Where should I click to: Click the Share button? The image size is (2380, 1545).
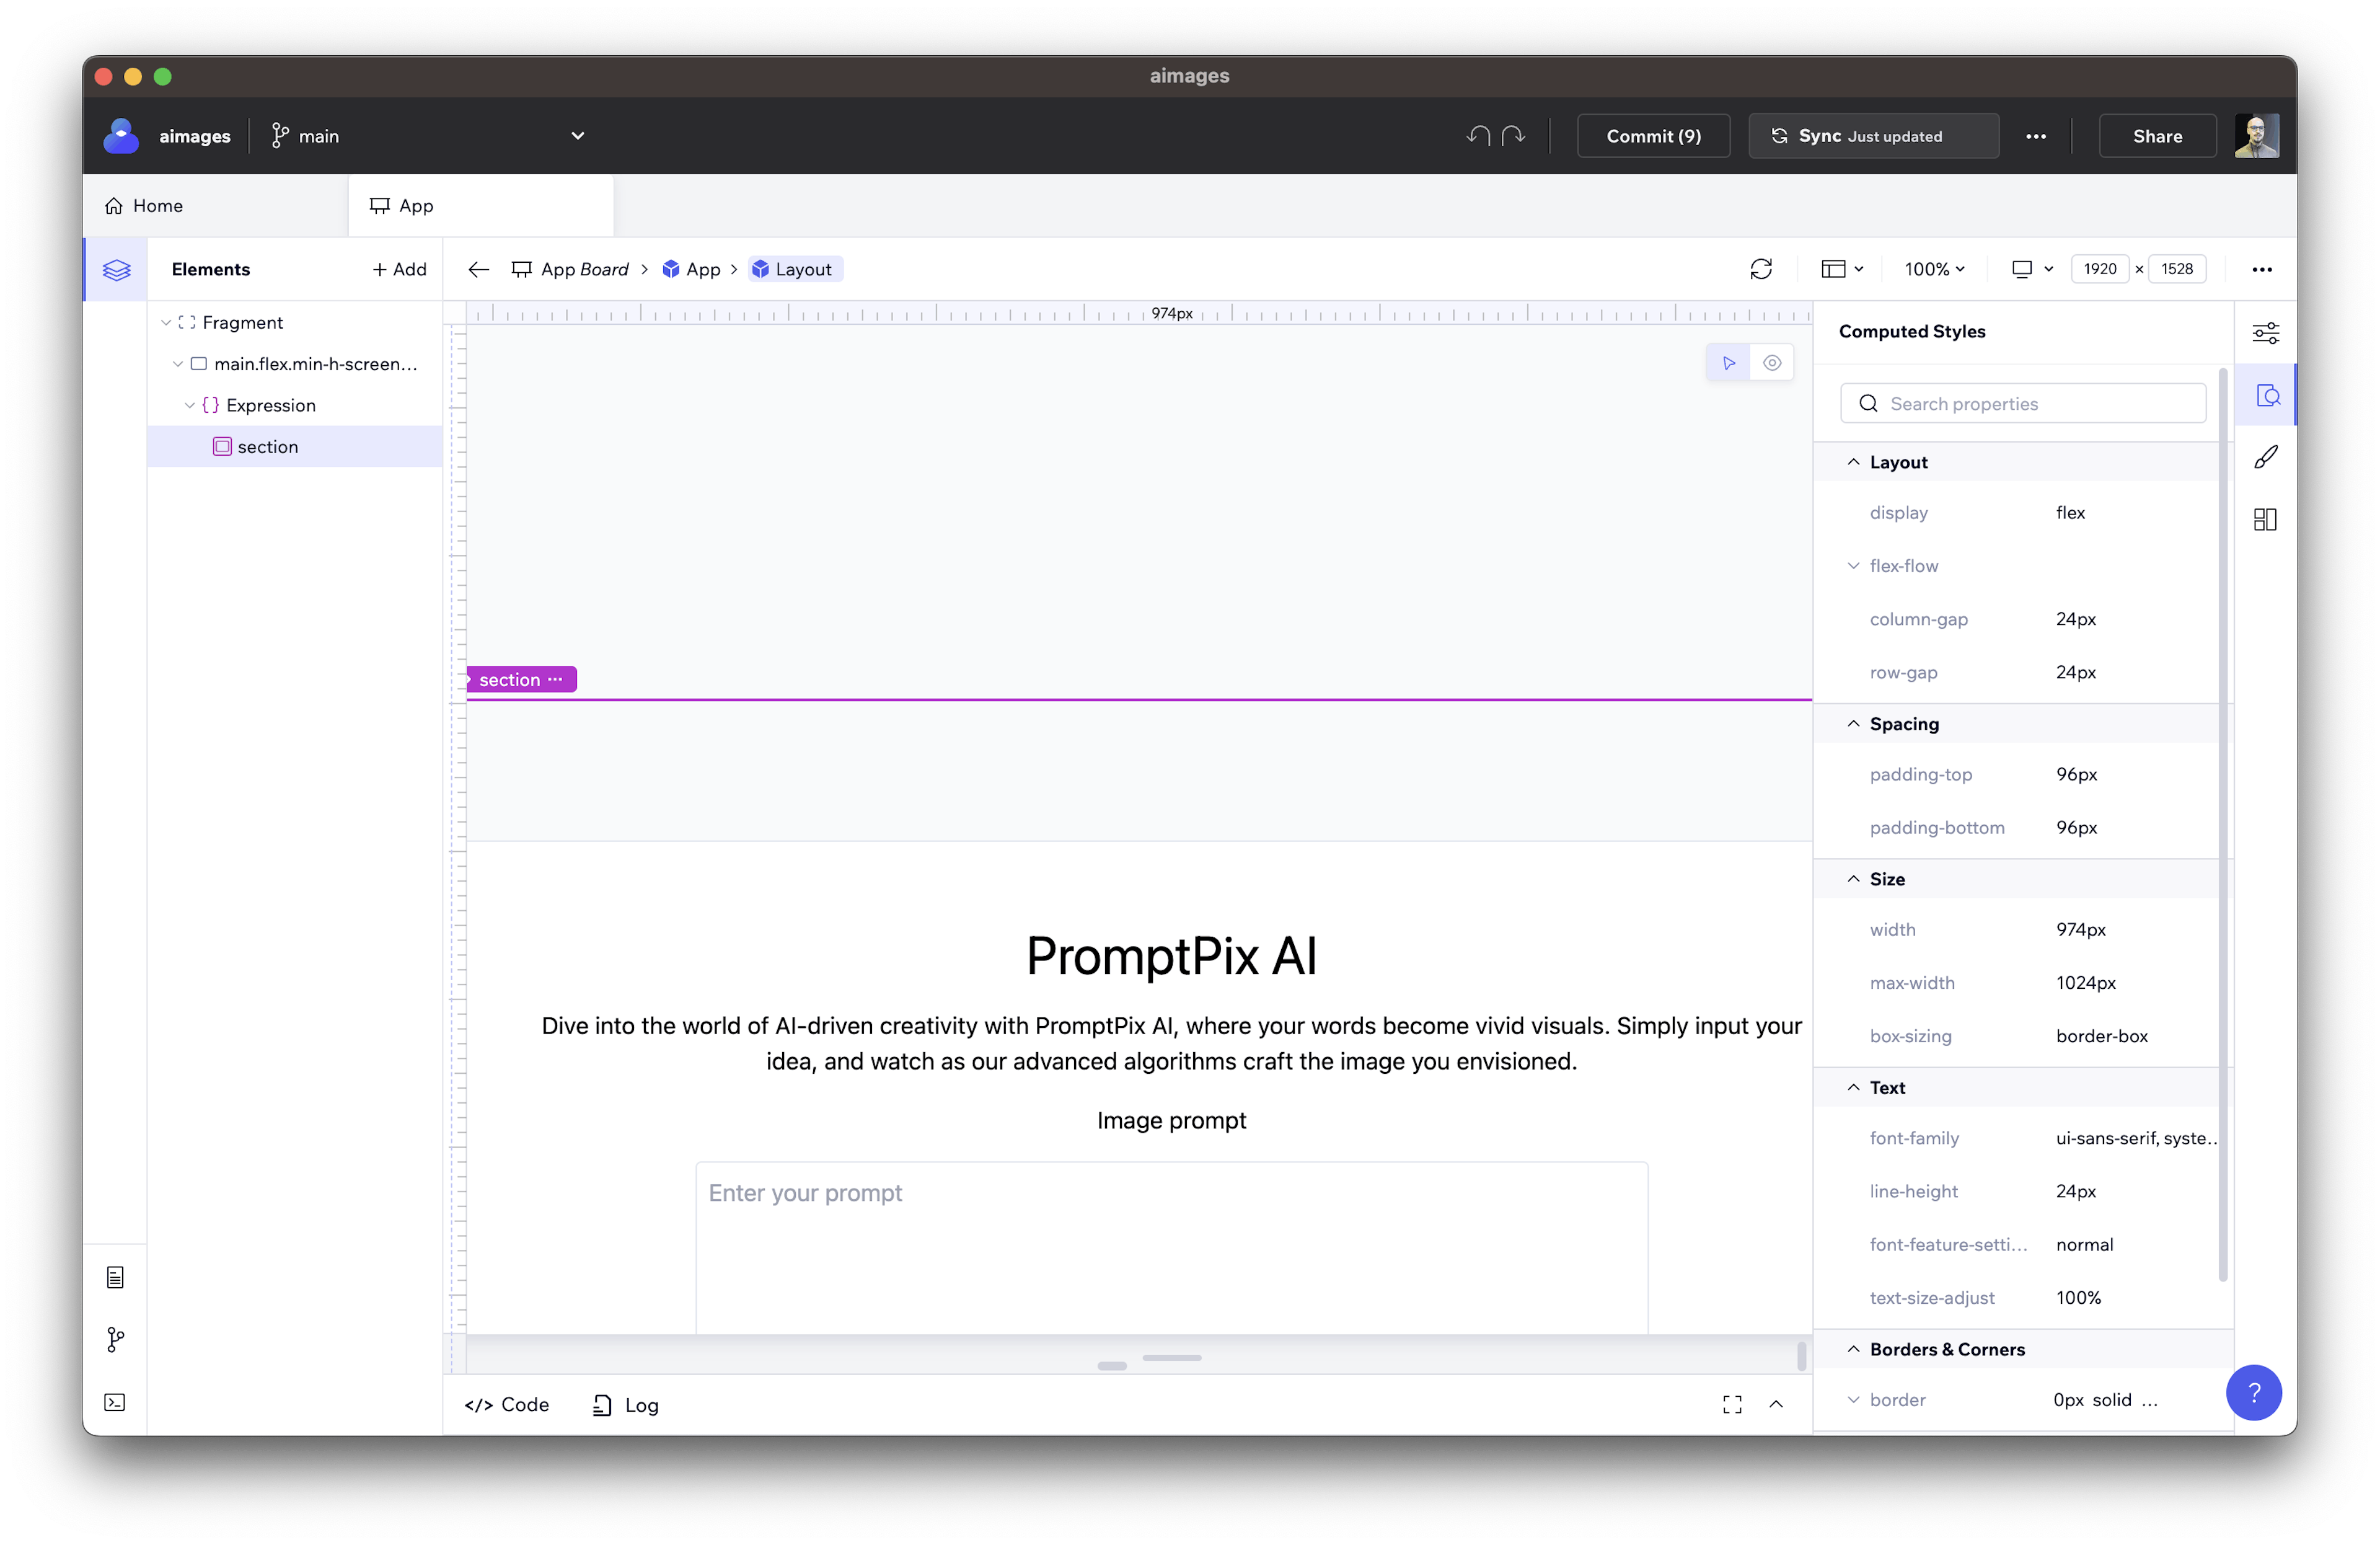[2157, 136]
